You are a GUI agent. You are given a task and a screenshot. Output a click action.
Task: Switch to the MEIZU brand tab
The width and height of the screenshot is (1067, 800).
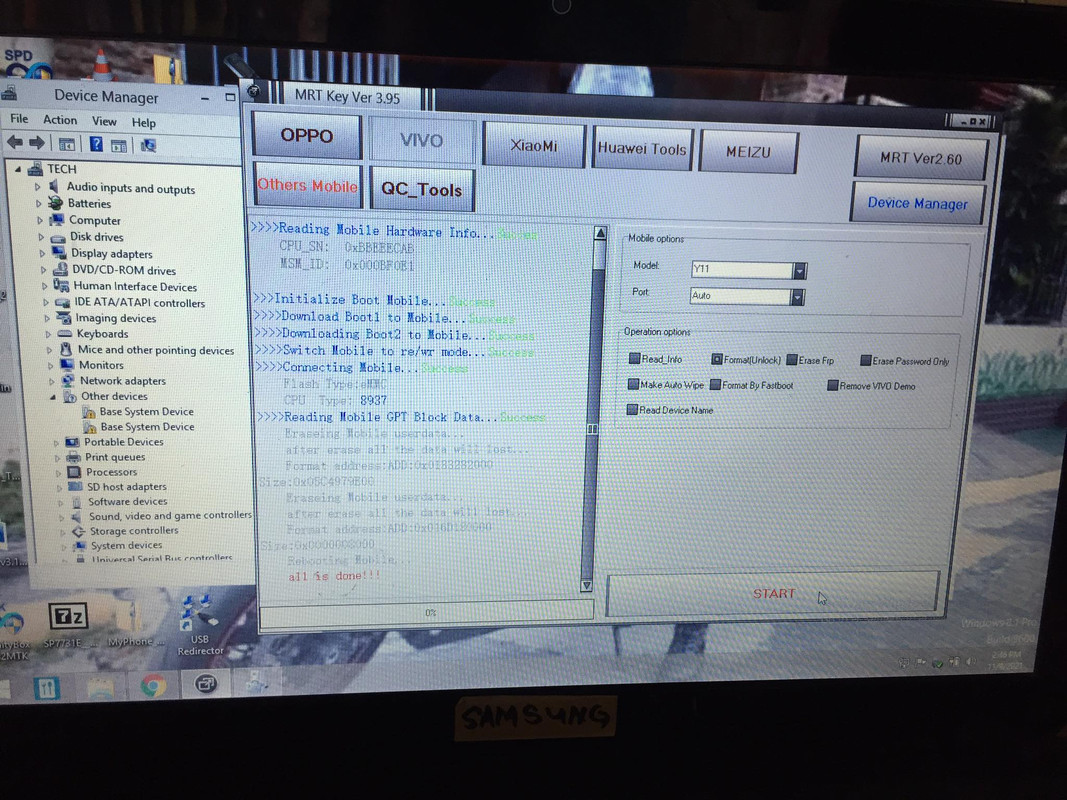(749, 152)
